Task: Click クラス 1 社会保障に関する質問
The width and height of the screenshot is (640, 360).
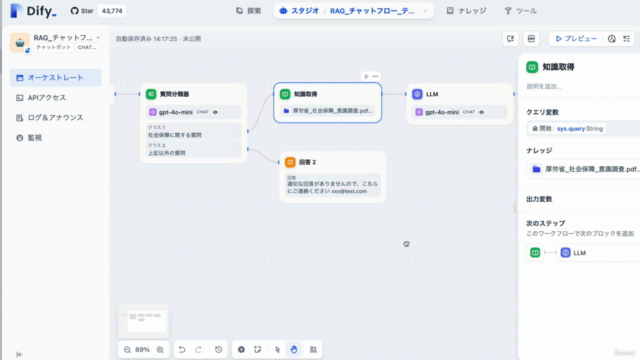Action: point(193,131)
